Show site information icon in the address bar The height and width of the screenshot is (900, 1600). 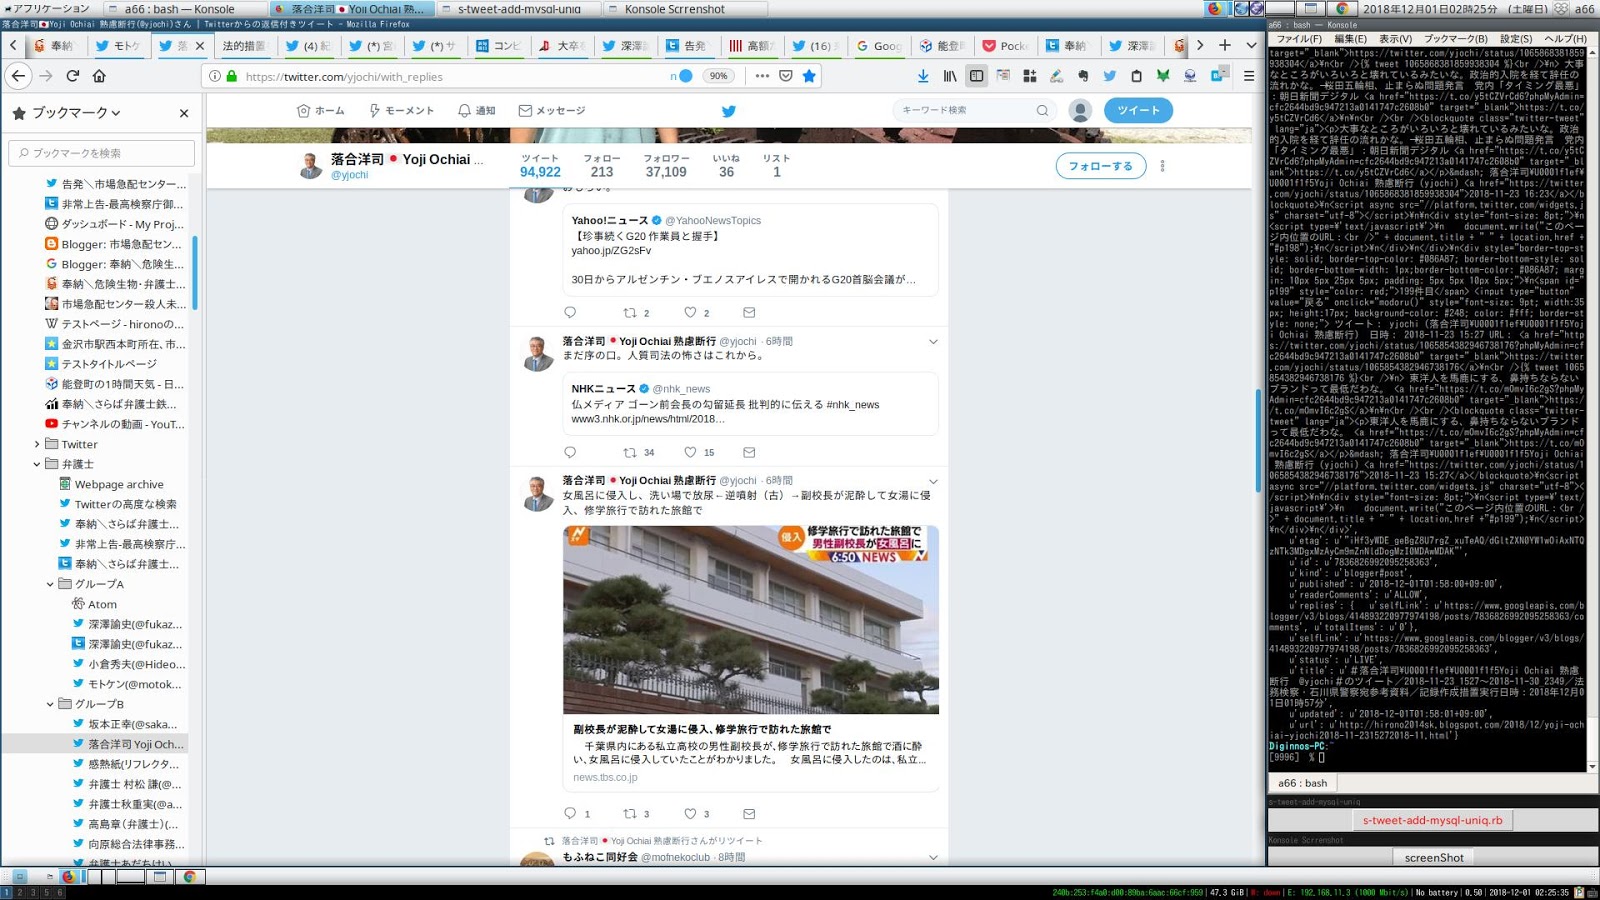(215, 76)
